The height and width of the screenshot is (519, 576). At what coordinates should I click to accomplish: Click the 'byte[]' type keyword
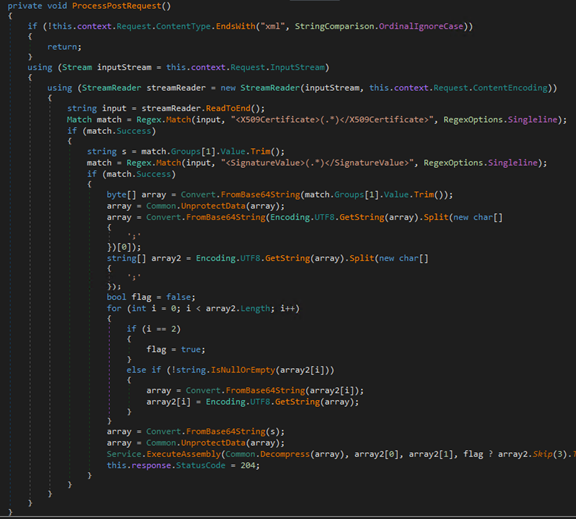121,195
